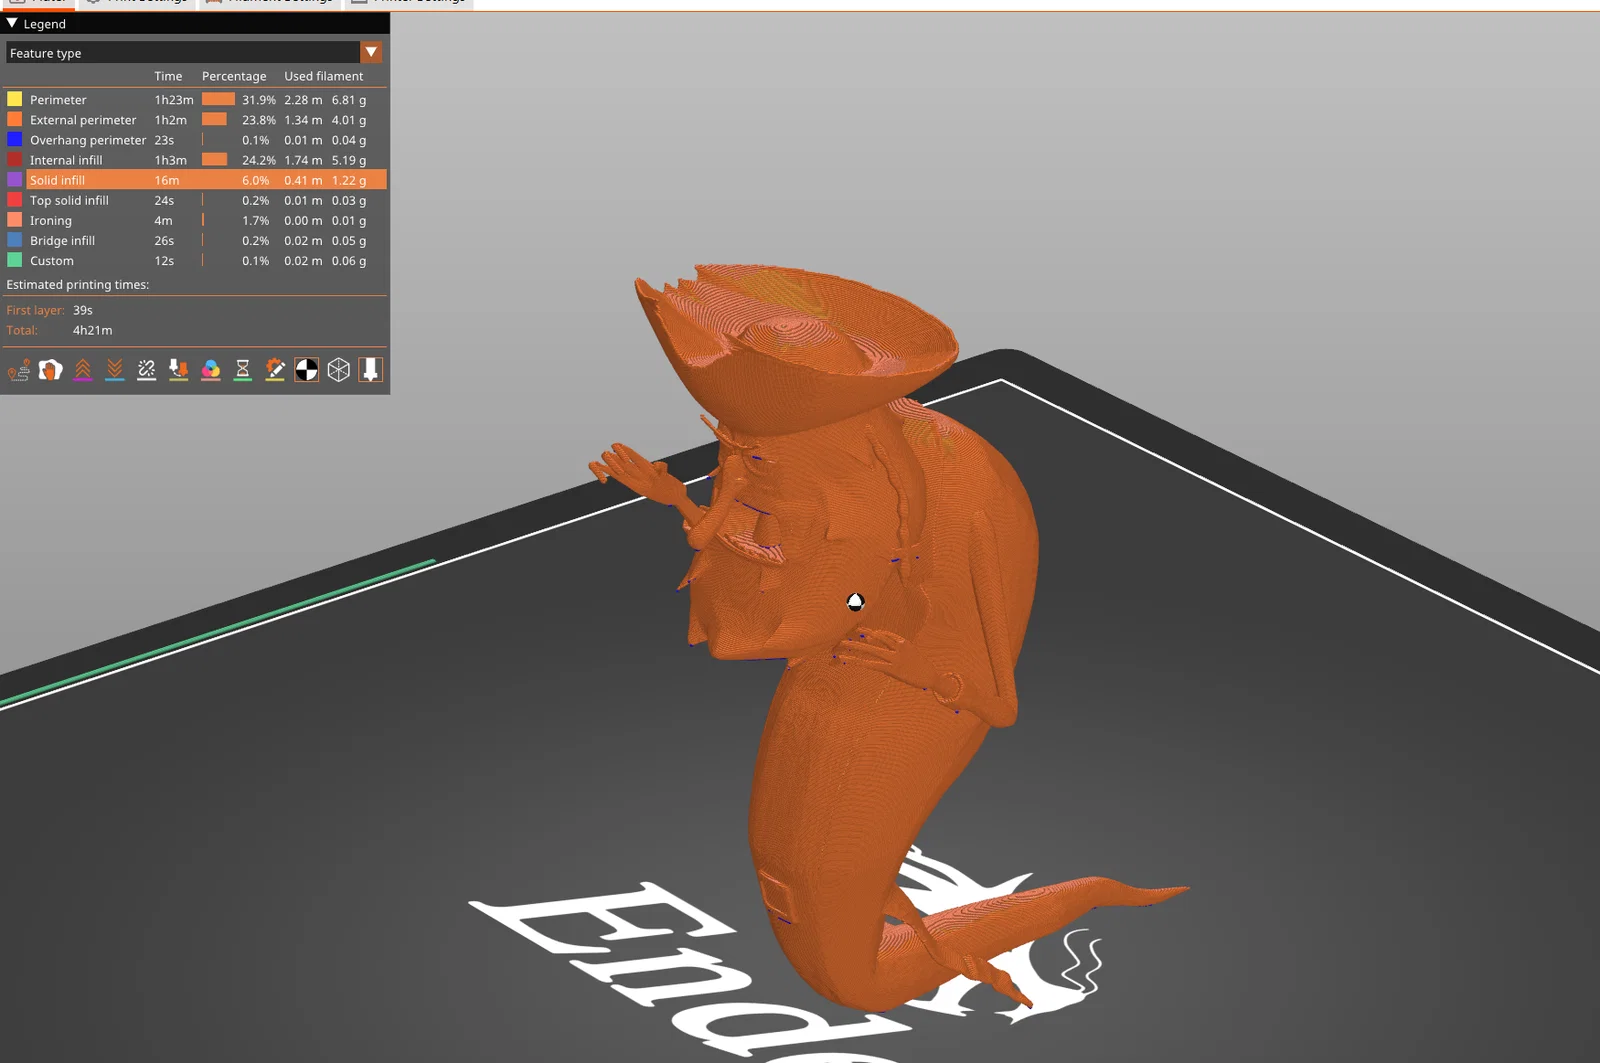This screenshot has height=1063, width=1600.
Task: Click the orange External perimeter swatch
Action: click(x=15, y=119)
